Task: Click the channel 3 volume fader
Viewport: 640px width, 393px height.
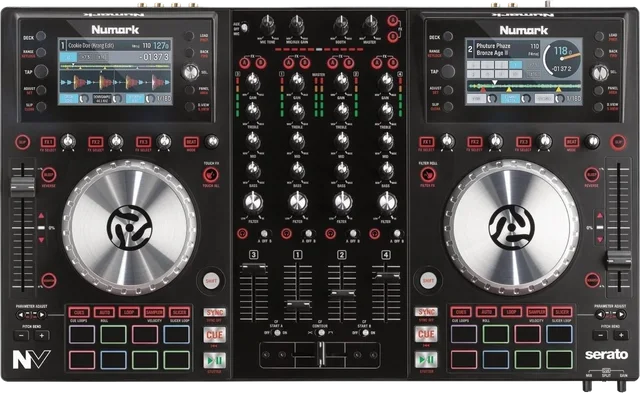Action: (254, 269)
